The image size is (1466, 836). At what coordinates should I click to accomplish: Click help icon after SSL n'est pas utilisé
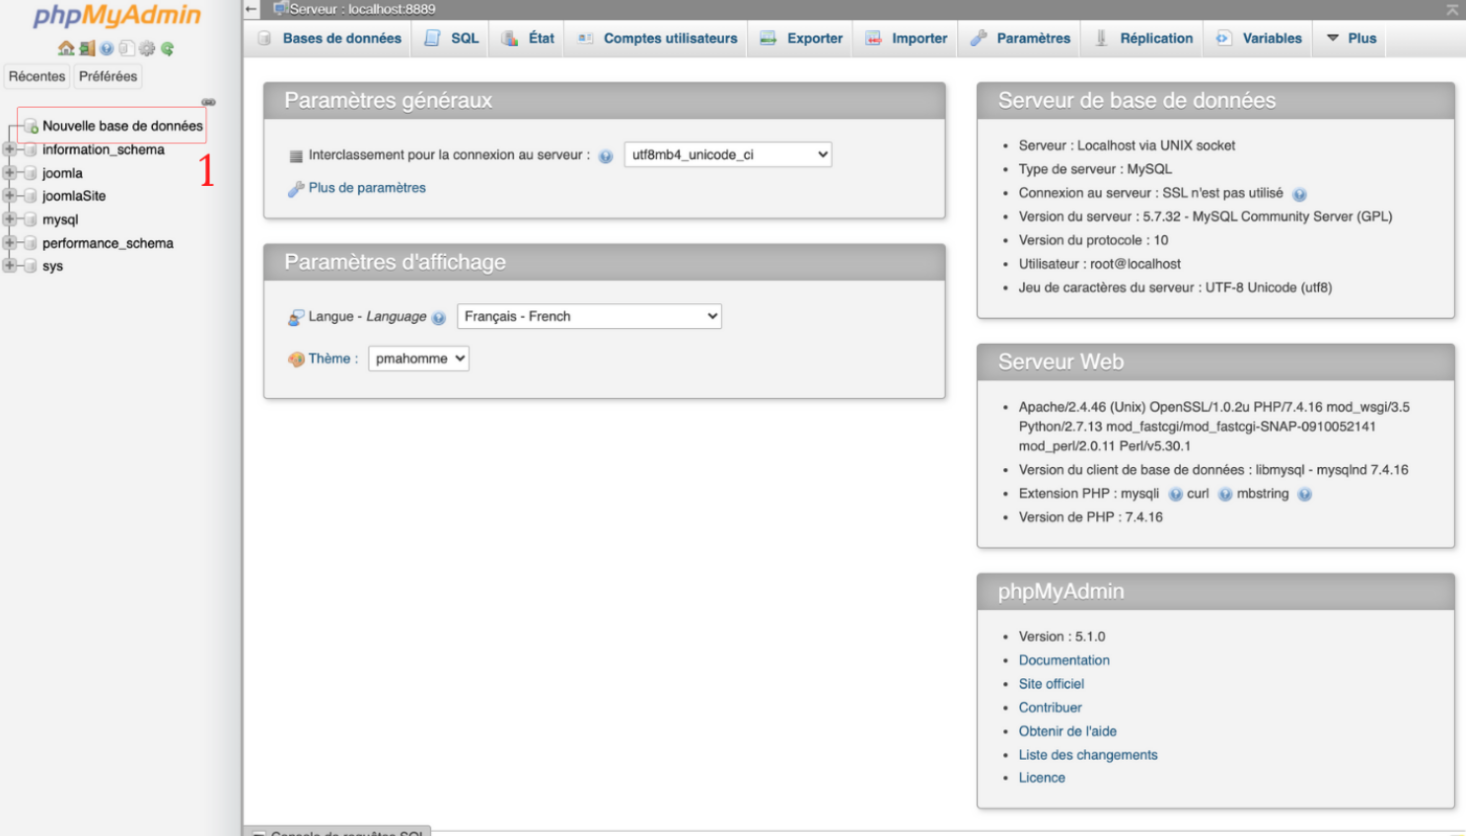click(x=1299, y=194)
